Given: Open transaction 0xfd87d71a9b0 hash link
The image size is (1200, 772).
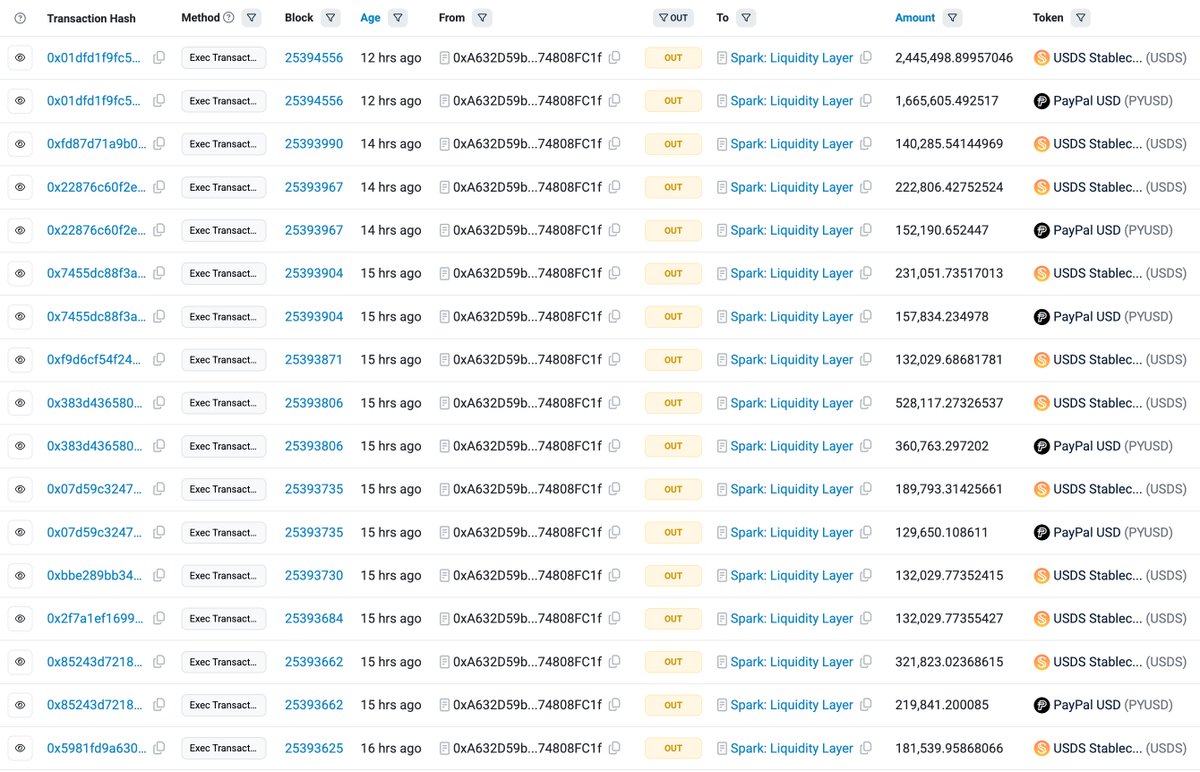Looking at the screenshot, I should tap(96, 144).
